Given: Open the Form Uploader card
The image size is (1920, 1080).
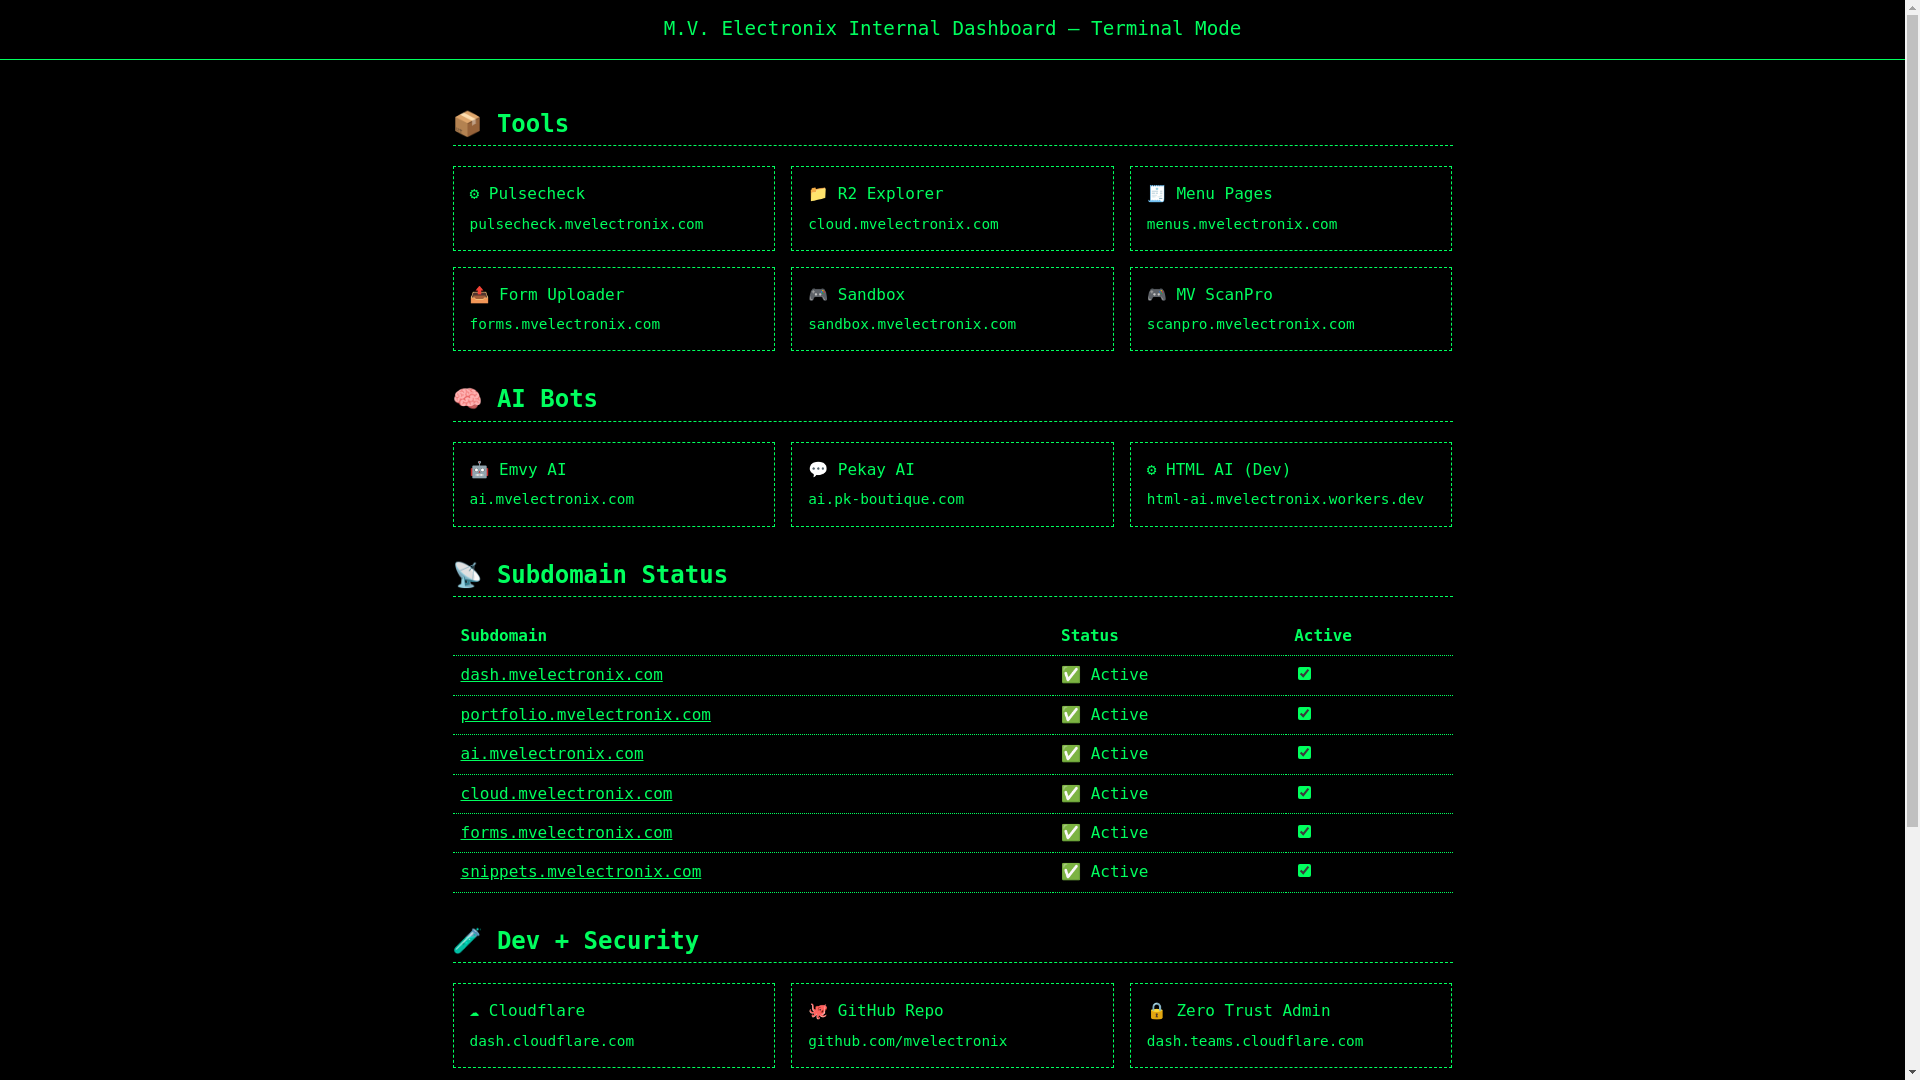Looking at the screenshot, I should click(x=613, y=309).
